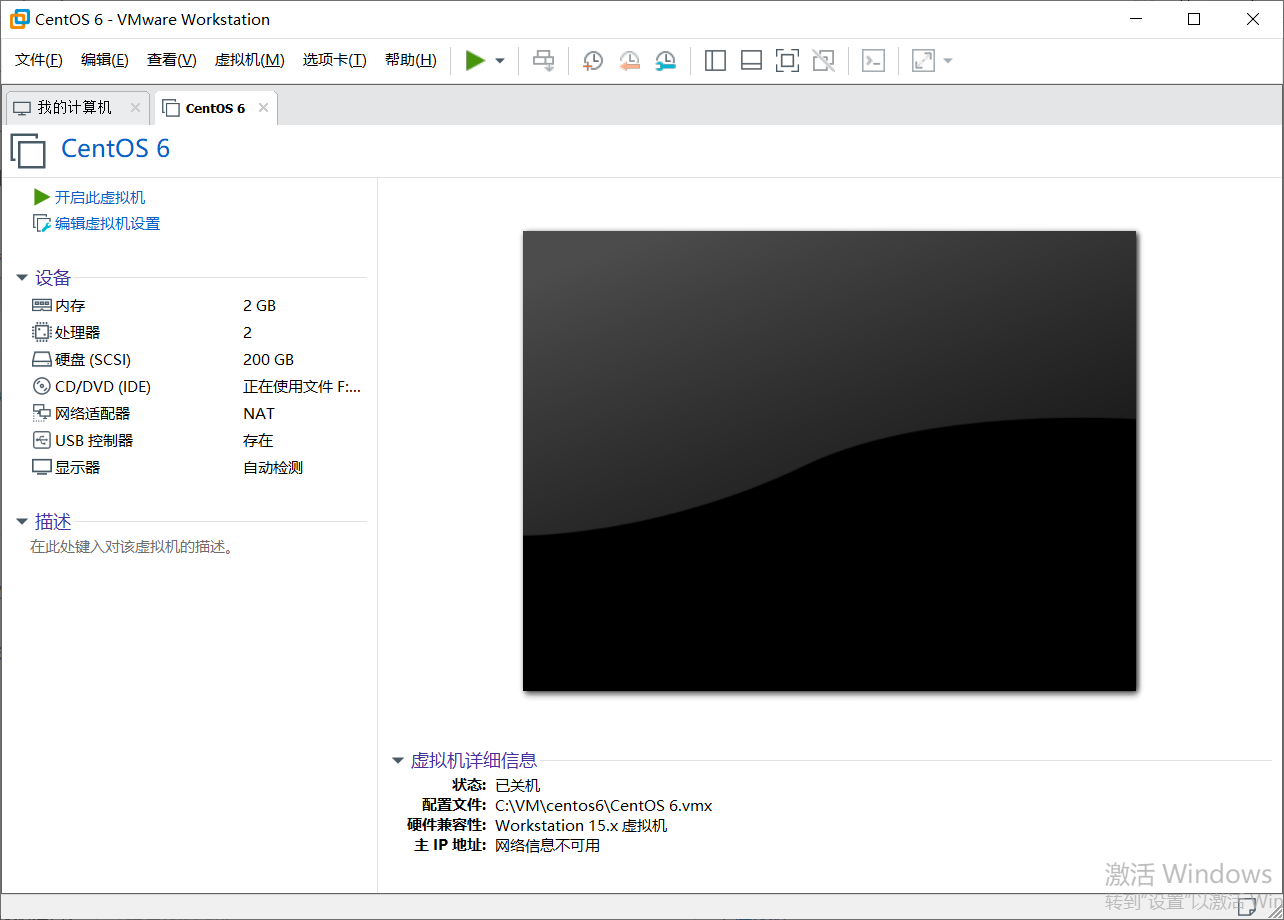Open the 帮助(H) menu
The height and width of the screenshot is (920, 1284).
[x=411, y=60]
